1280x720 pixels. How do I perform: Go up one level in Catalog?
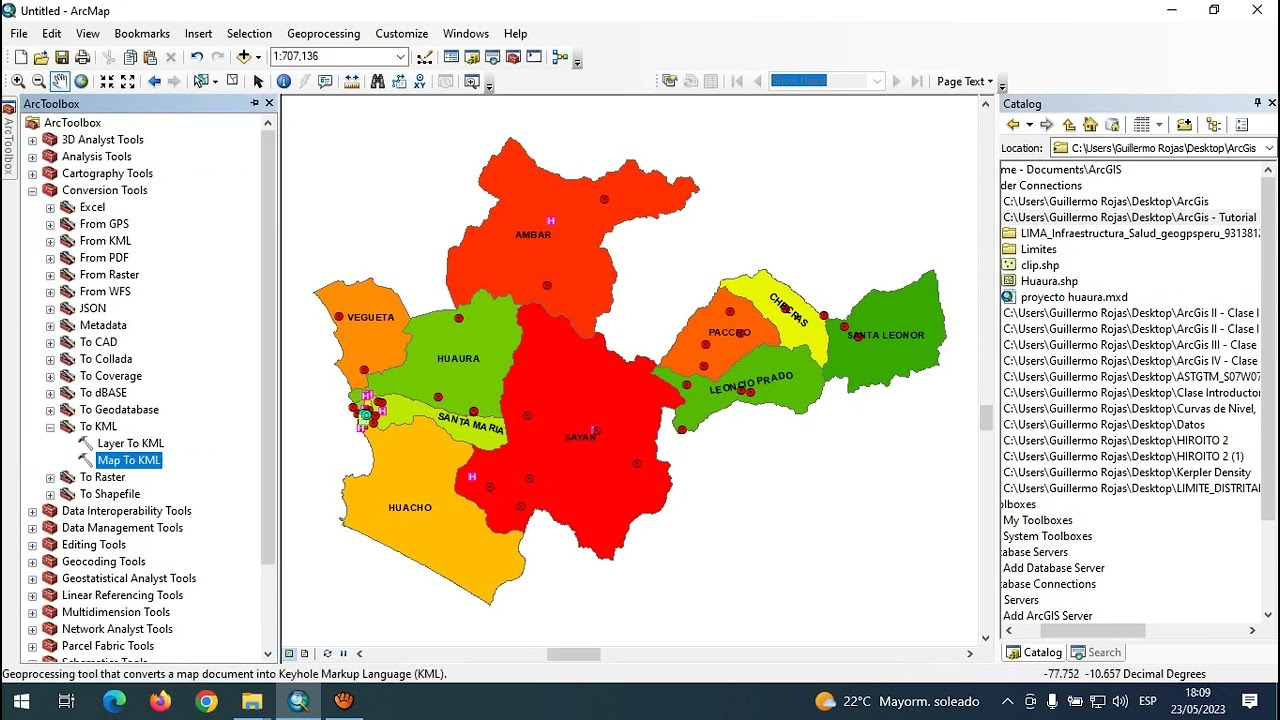[1069, 125]
